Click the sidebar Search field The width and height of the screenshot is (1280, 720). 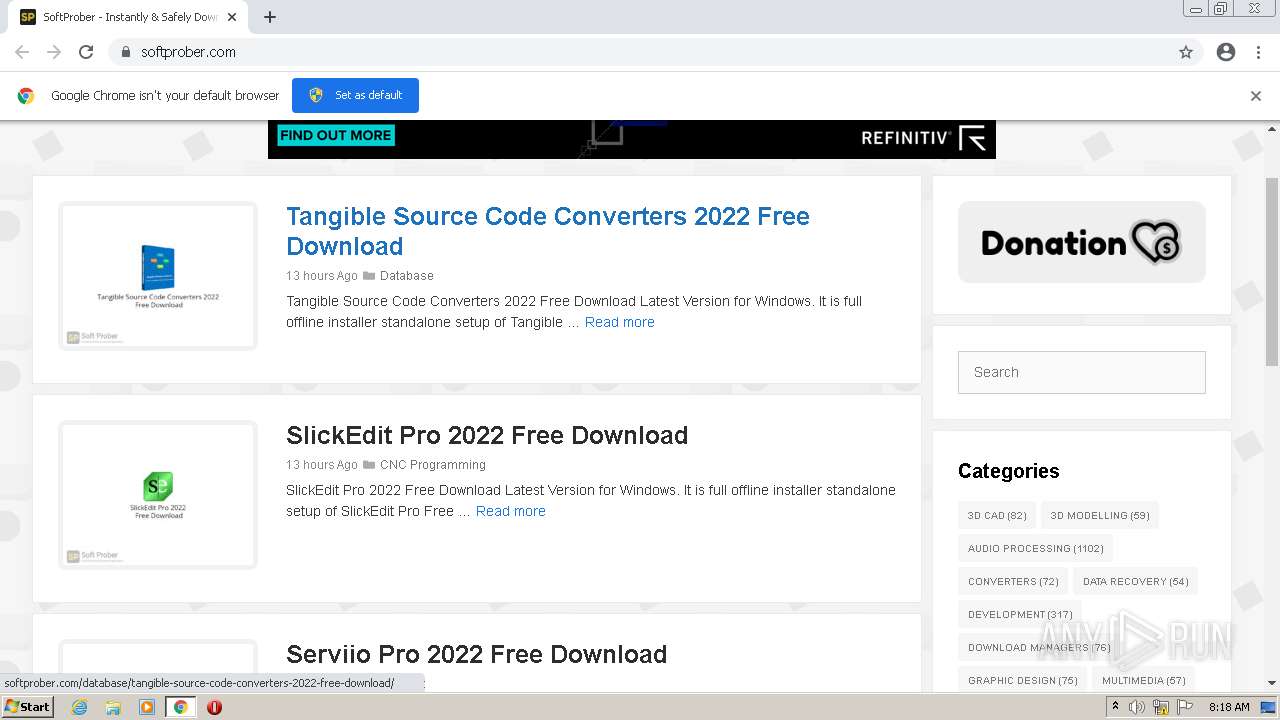pyautogui.click(x=1082, y=372)
